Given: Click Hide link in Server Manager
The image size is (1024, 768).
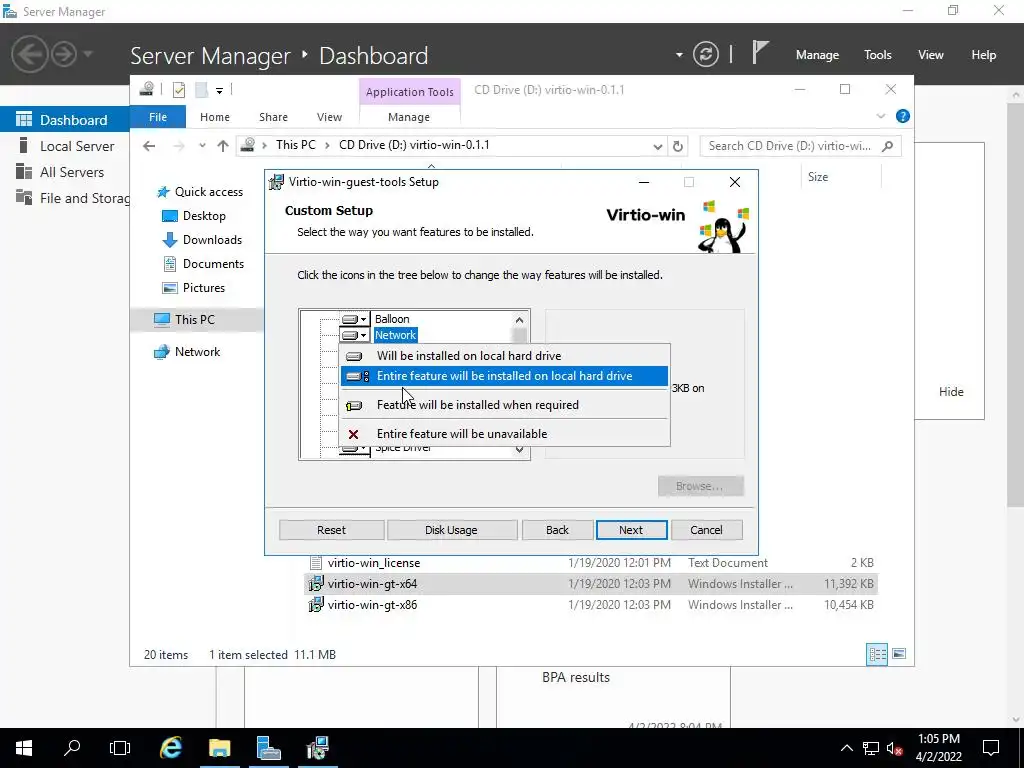Looking at the screenshot, I should [x=951, y=392].
